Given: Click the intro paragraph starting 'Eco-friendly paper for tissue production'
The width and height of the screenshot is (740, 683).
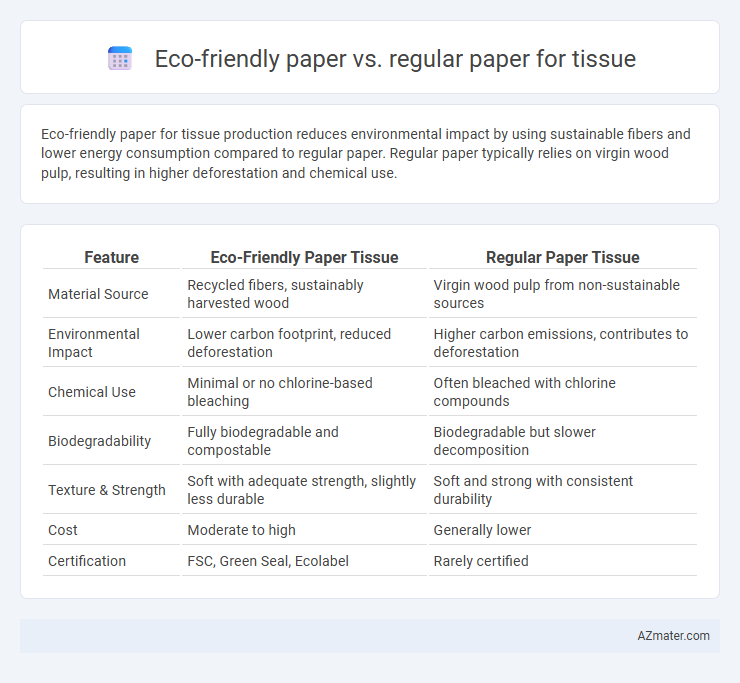Looking at the screenshot, I should click(365, 153).
